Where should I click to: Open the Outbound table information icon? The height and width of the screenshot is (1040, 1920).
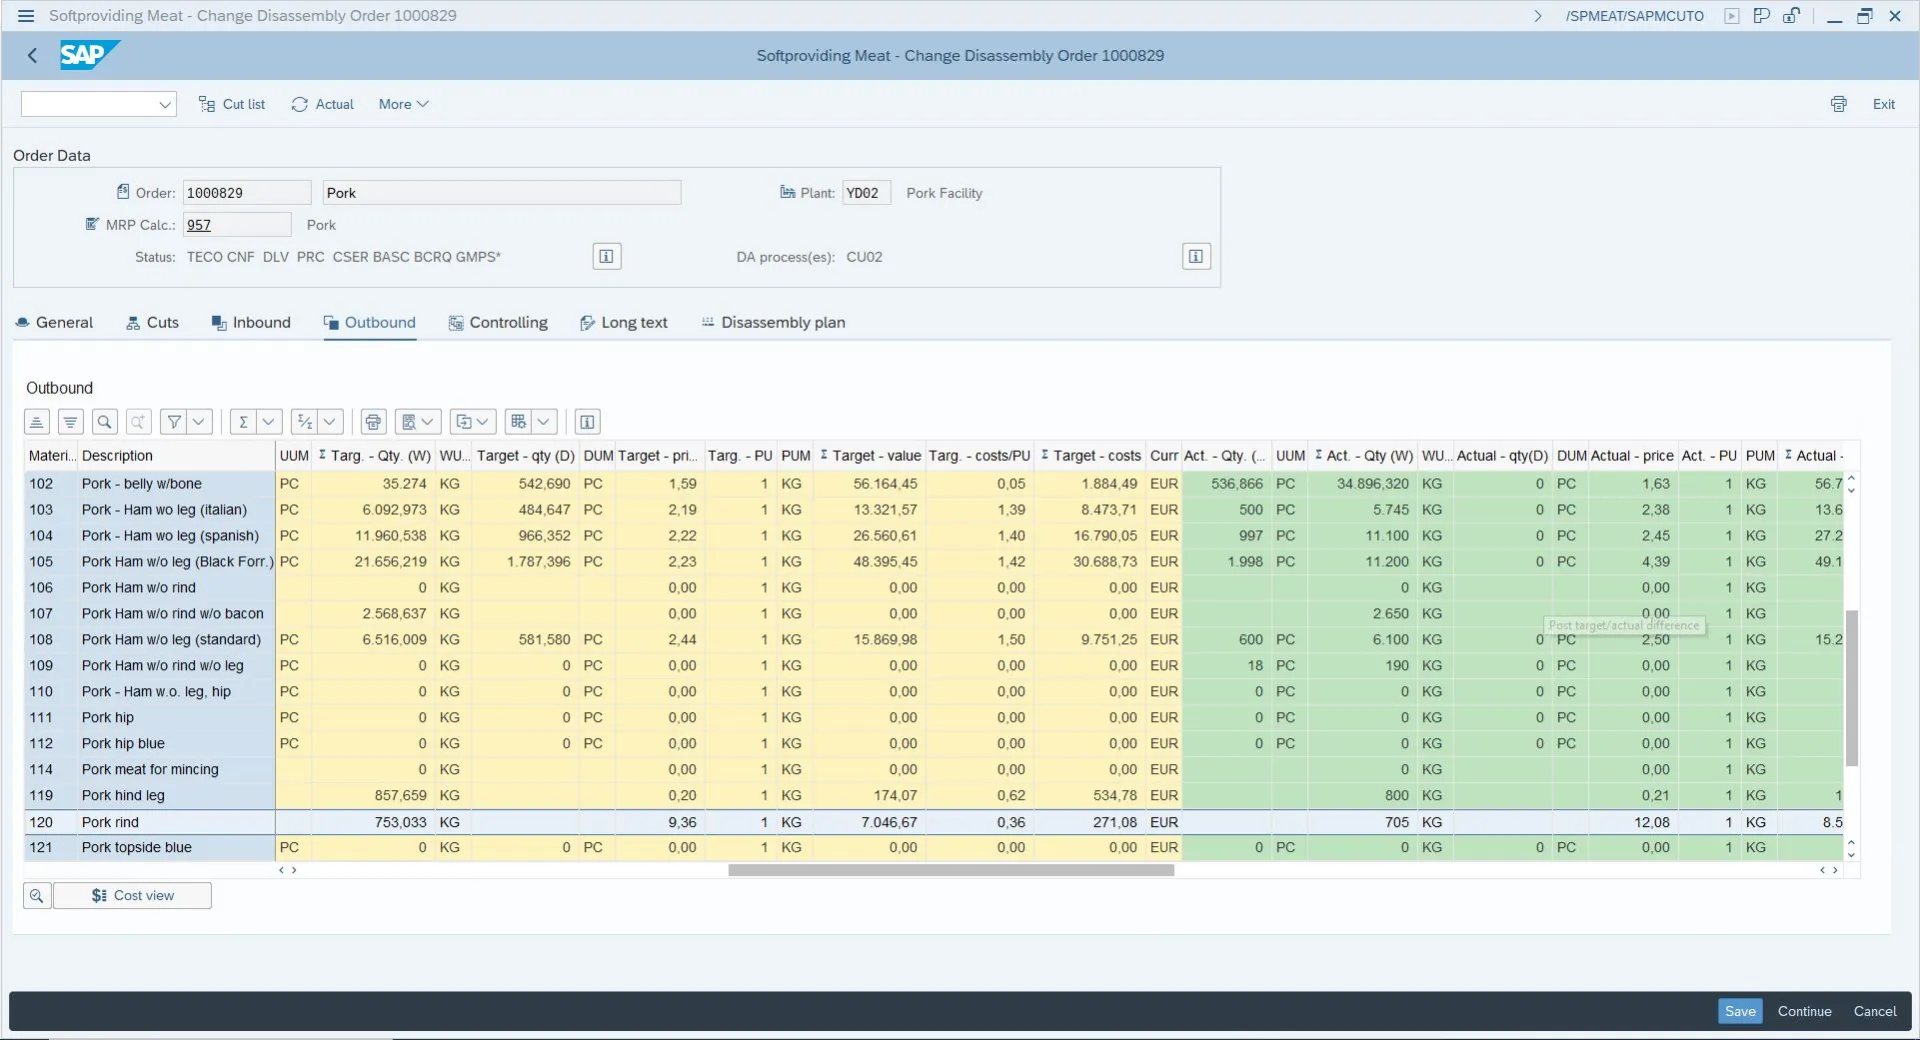(587, 422)
